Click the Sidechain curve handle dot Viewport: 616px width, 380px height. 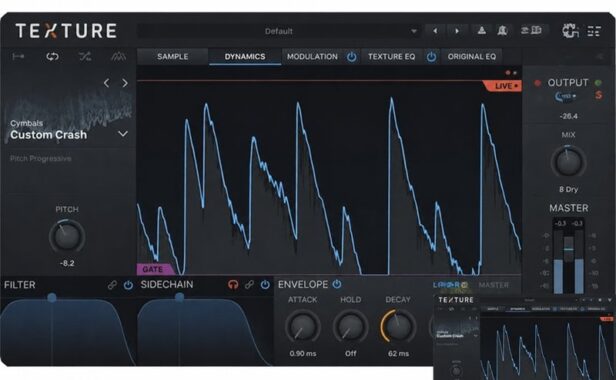[x=180, y=297]
